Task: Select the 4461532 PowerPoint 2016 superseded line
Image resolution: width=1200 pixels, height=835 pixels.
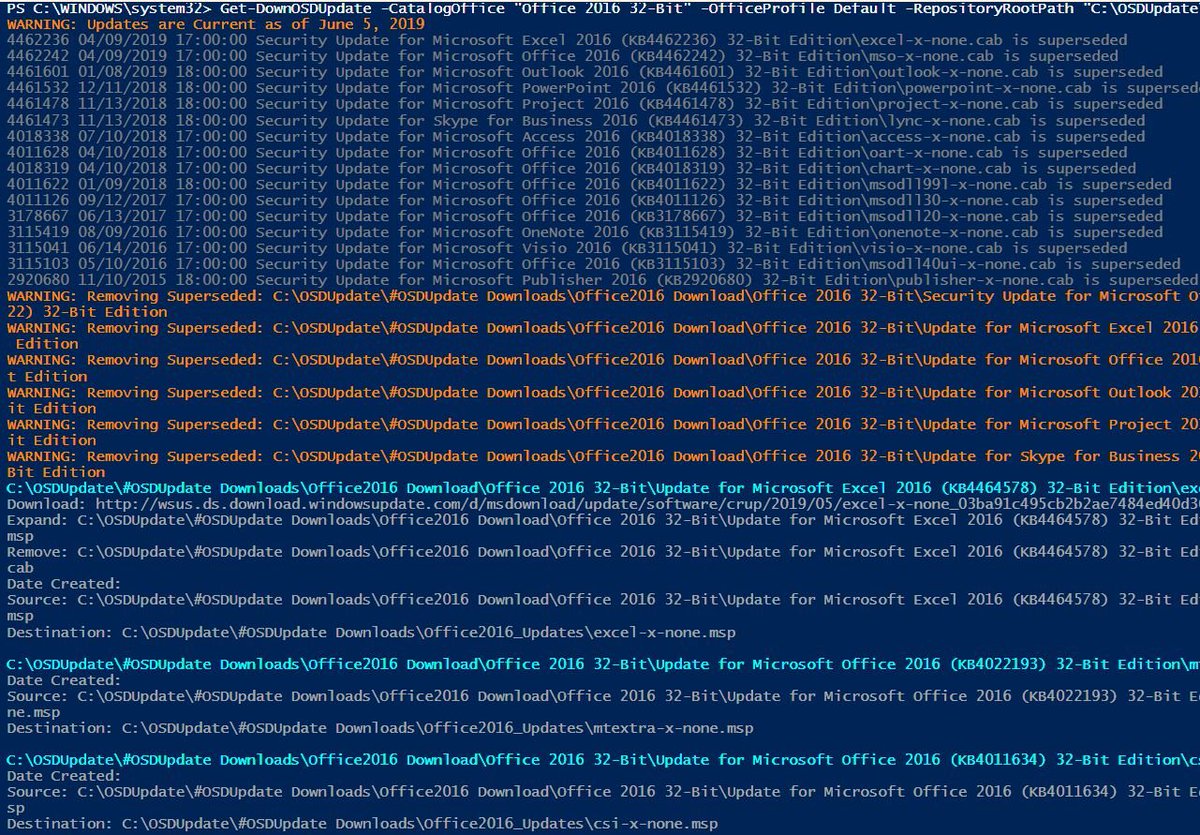Action: tap(603, 88)
